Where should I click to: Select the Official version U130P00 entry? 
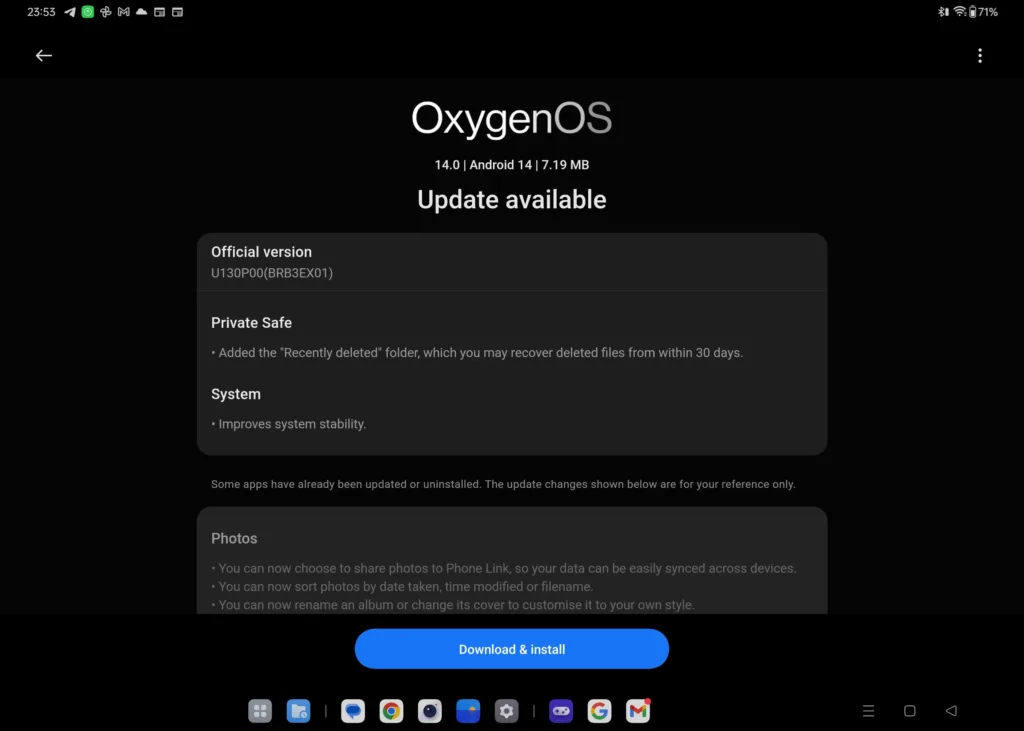pos(512,261)
